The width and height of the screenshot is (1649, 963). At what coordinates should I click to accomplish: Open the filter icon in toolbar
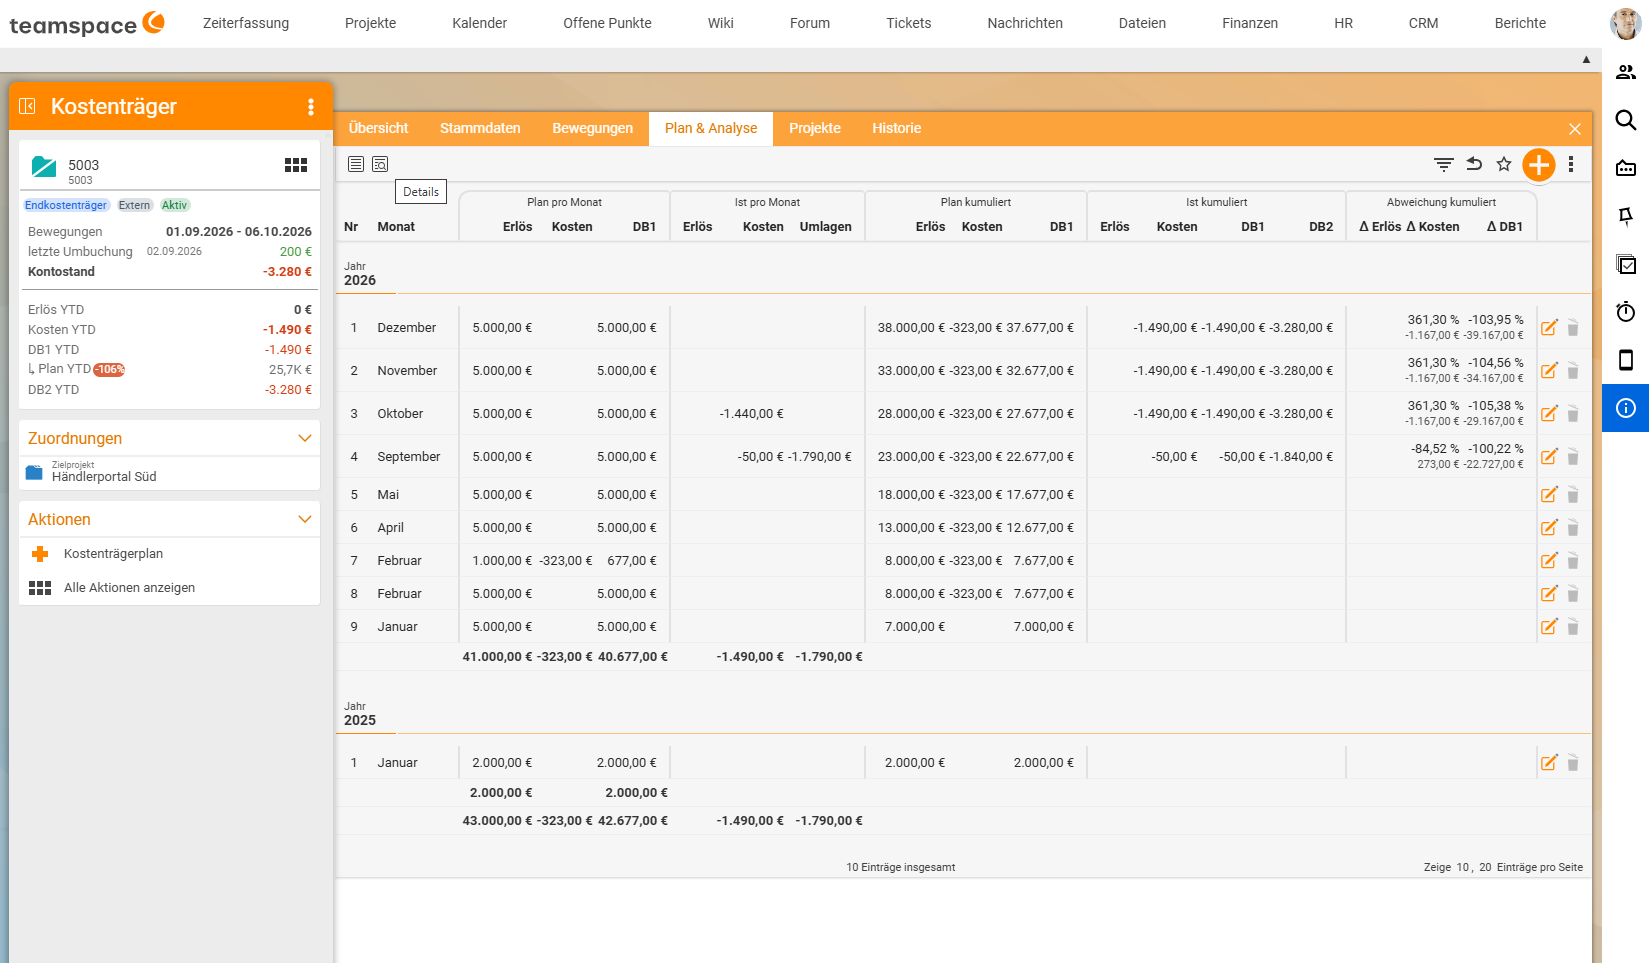(1443, 164)
